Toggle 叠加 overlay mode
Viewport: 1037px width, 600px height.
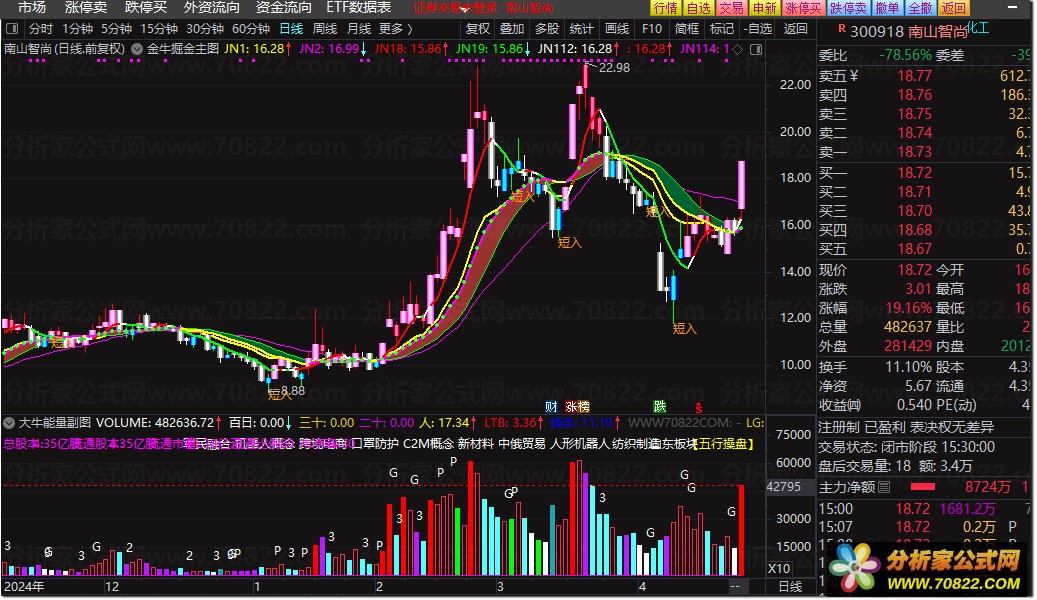[x=512, y=28]
